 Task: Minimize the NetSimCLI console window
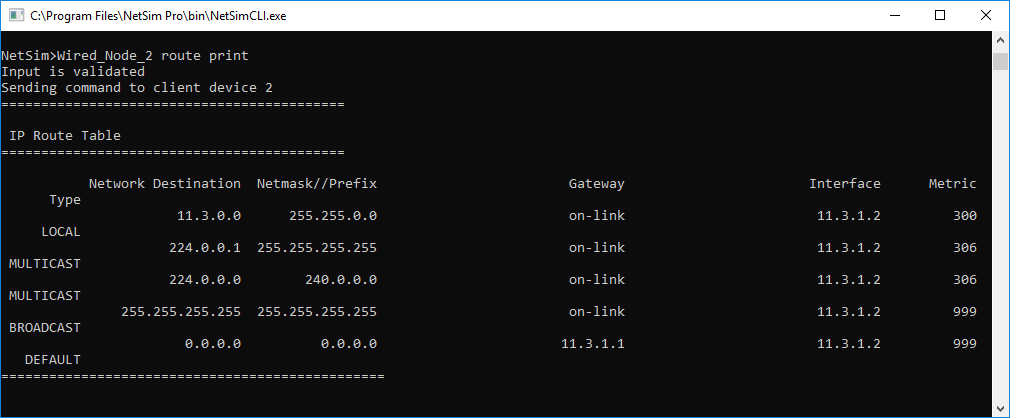point(895,15)
